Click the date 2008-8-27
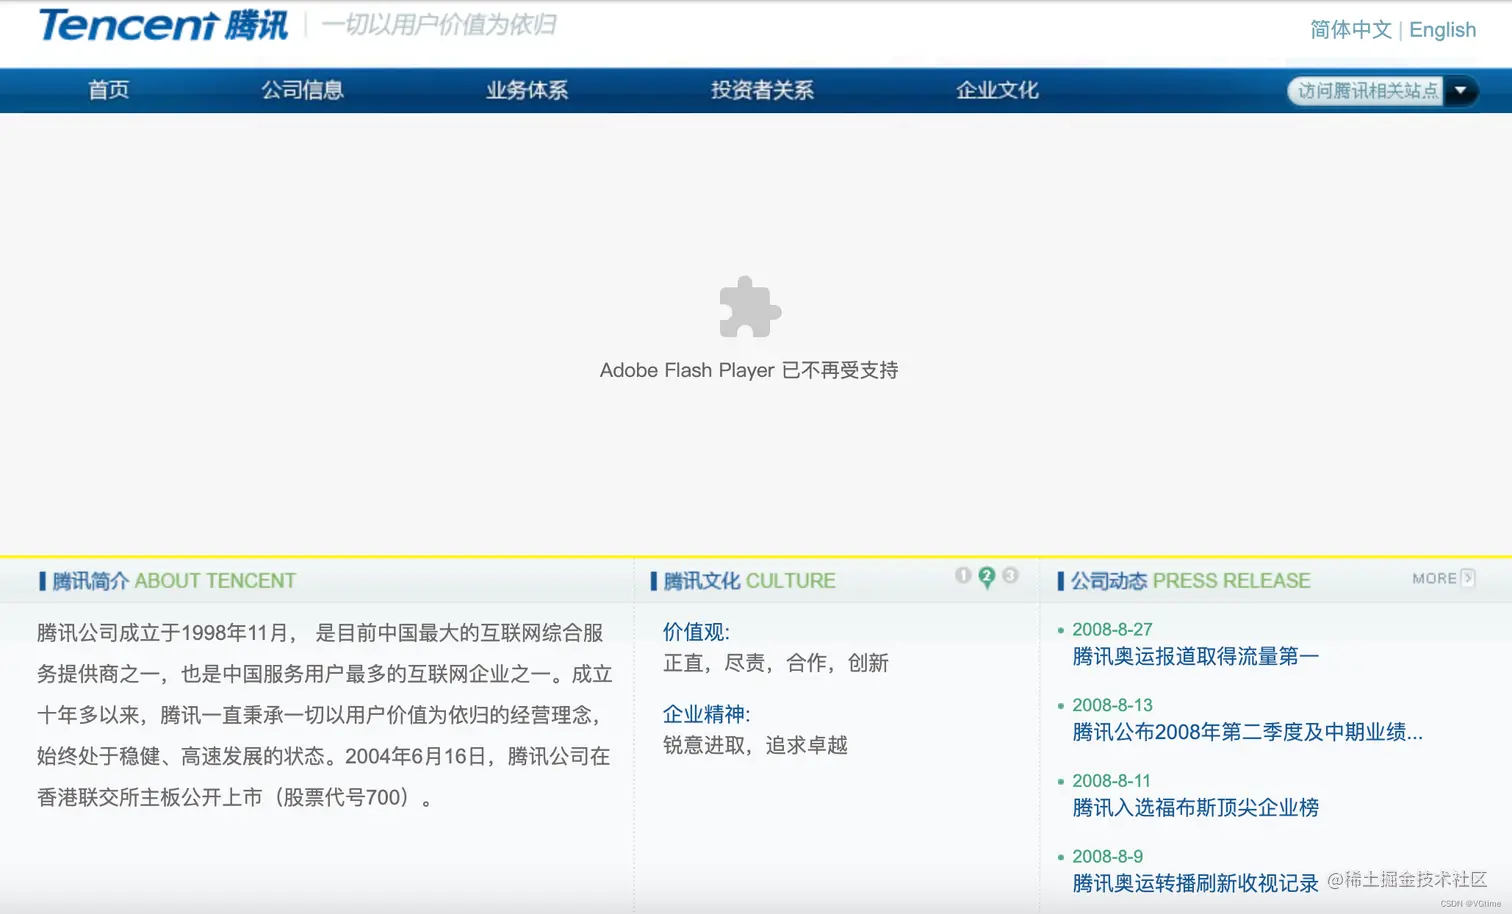Image resolution: width=1512 pixels, height=914 pixels. 1112,629
